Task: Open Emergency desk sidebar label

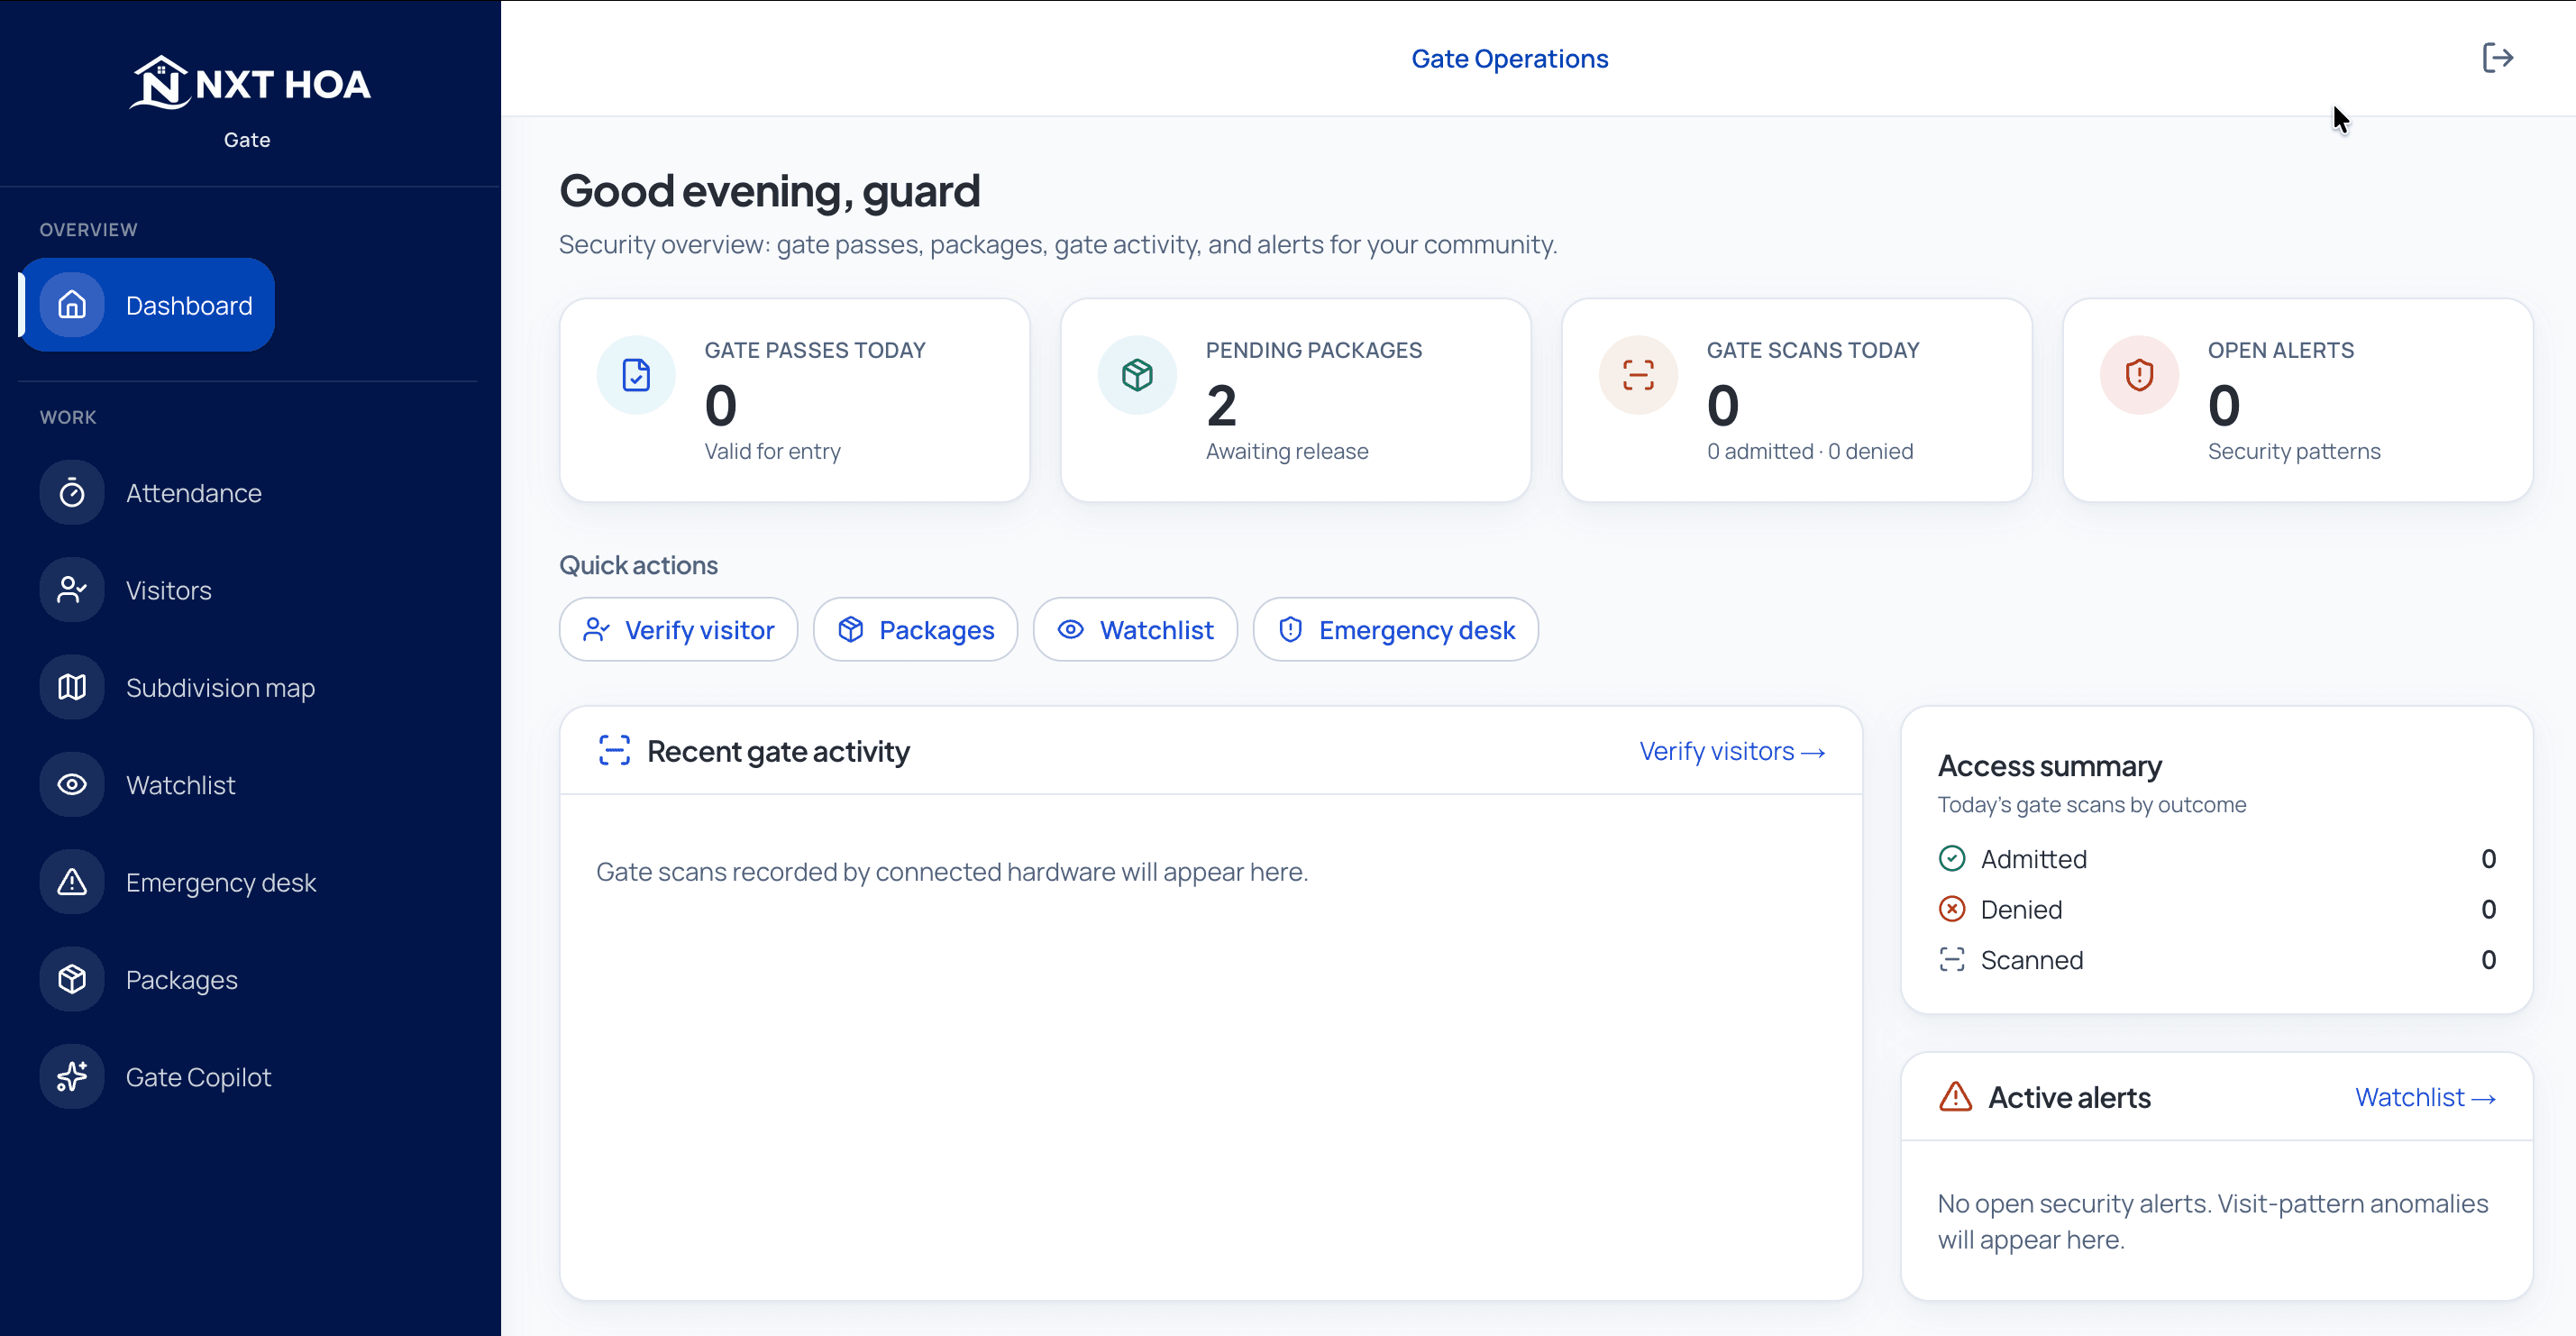Action: tap(221, 882)
